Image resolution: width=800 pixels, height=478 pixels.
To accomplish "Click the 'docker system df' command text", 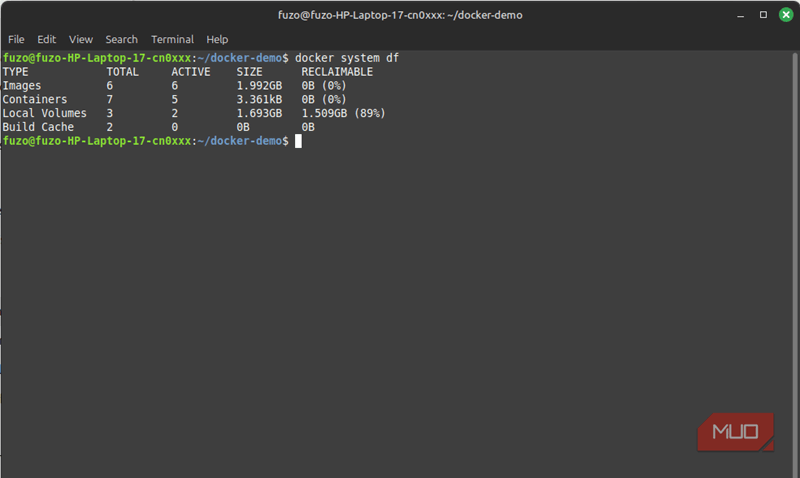I will click(346, 58).
